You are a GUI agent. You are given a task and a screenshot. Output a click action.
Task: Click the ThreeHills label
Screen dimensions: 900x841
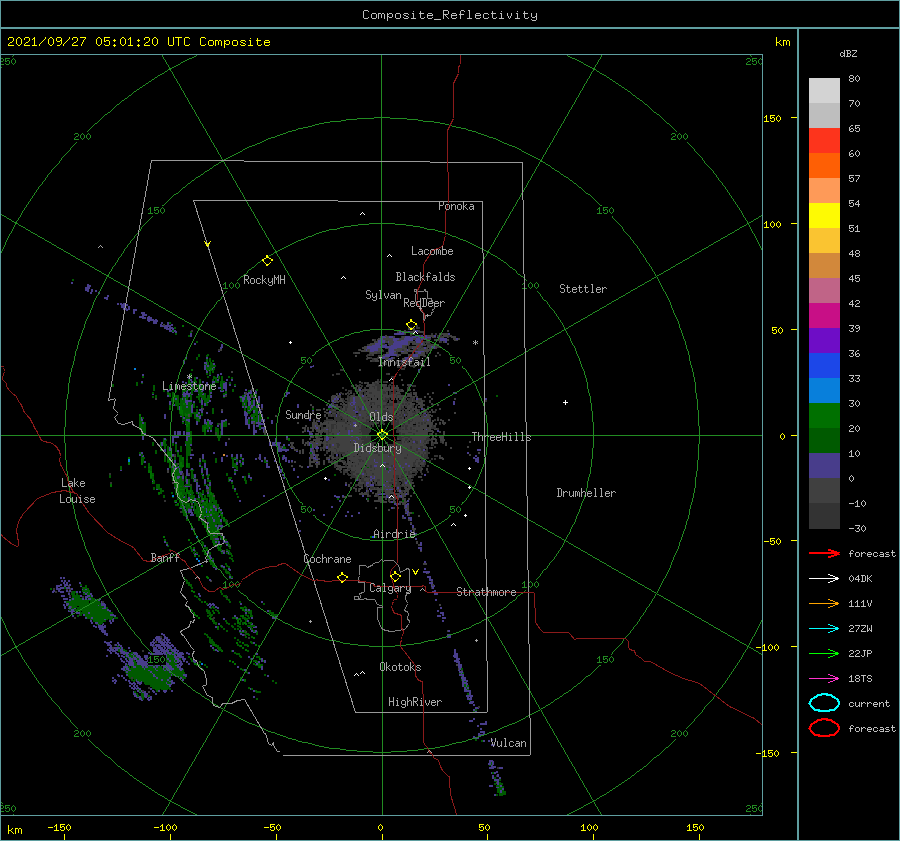point(501,437)
